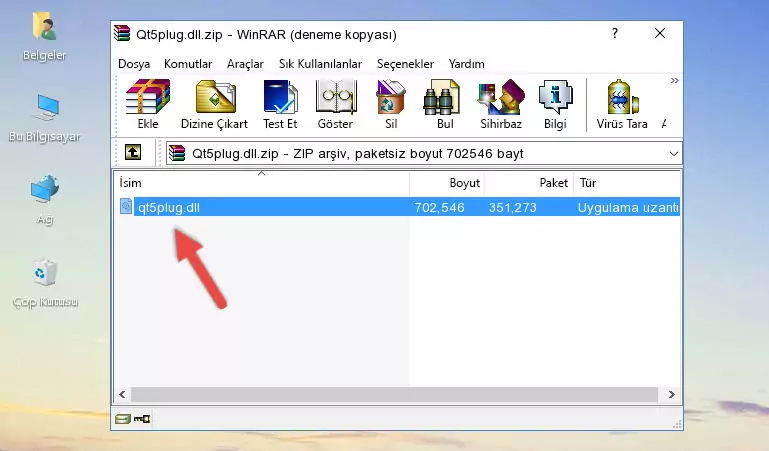Click the key password icon in status bar

pos(142,419)
